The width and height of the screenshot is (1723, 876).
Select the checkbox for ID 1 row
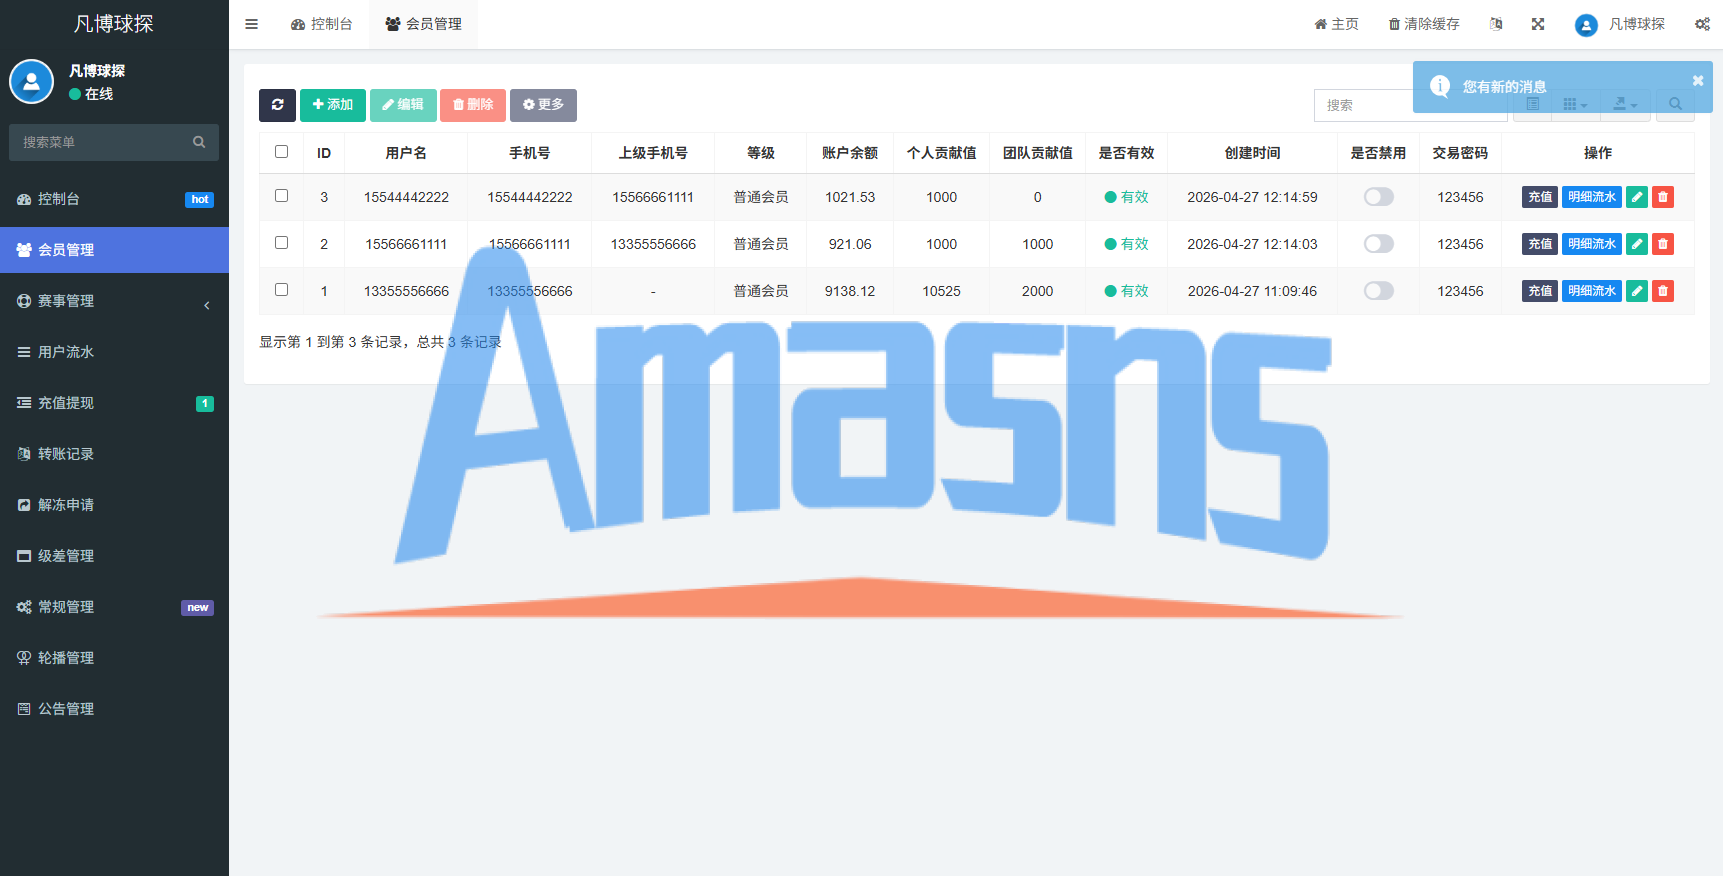[281, 290]
